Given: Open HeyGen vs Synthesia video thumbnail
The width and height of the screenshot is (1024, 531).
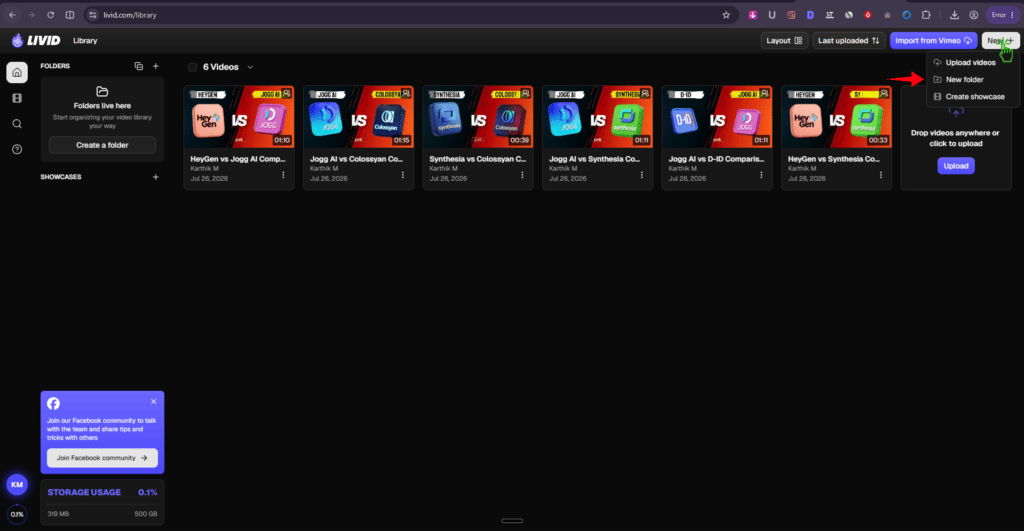Looking at the screenshot, I should pos(836,117).
